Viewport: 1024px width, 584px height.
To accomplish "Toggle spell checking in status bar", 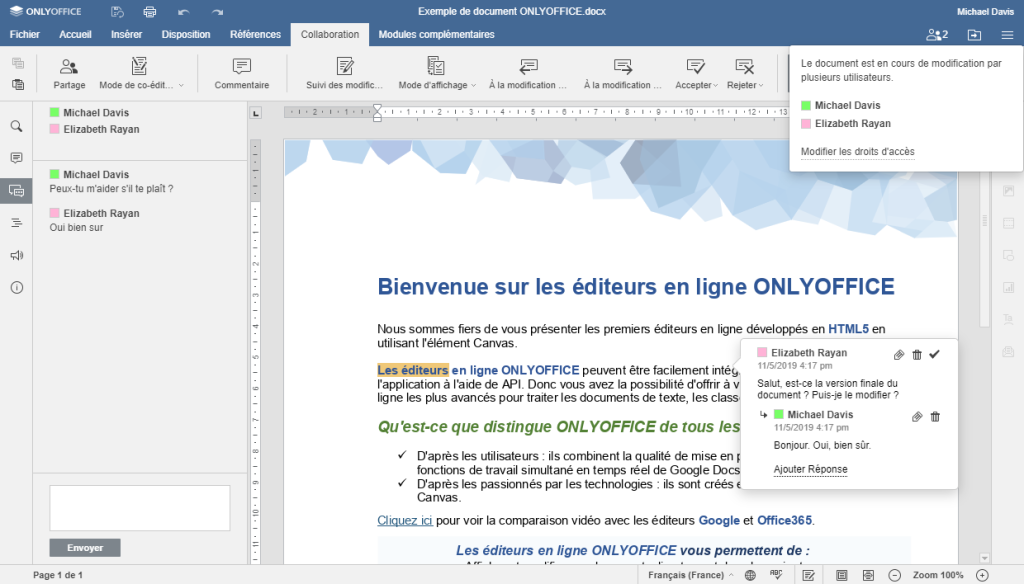I will [x=775, y=575].
